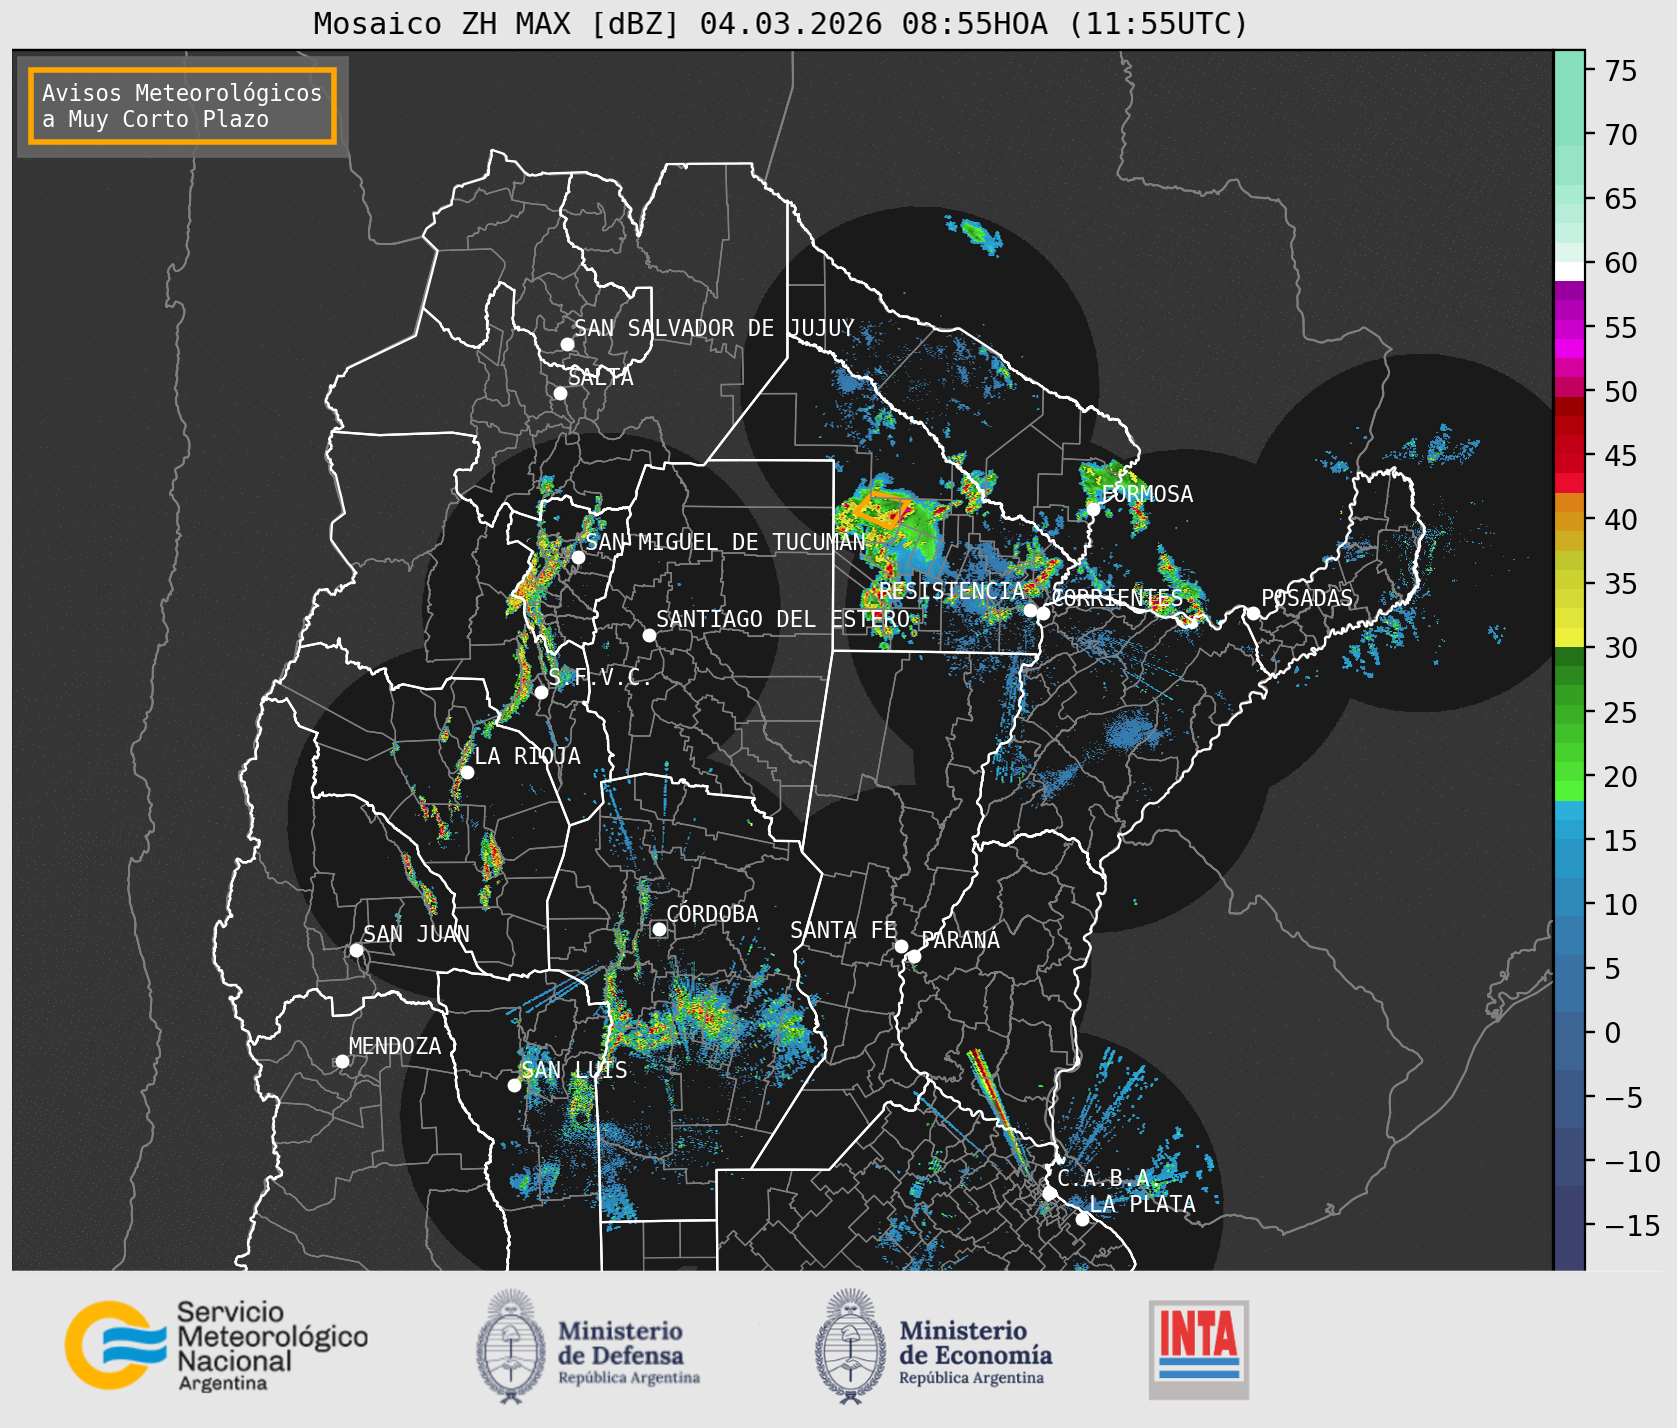Click the Avisos Meteorológicos a Muy Corto Plazo box
Image resolution: width=1677 pixels, height=1428 pixels.
pos(182,106)
